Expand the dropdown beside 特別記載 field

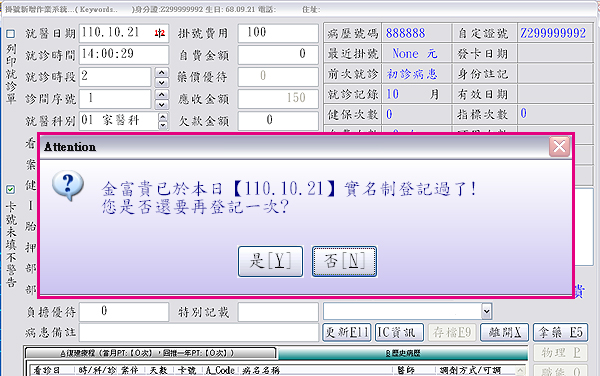coord(486,311)
